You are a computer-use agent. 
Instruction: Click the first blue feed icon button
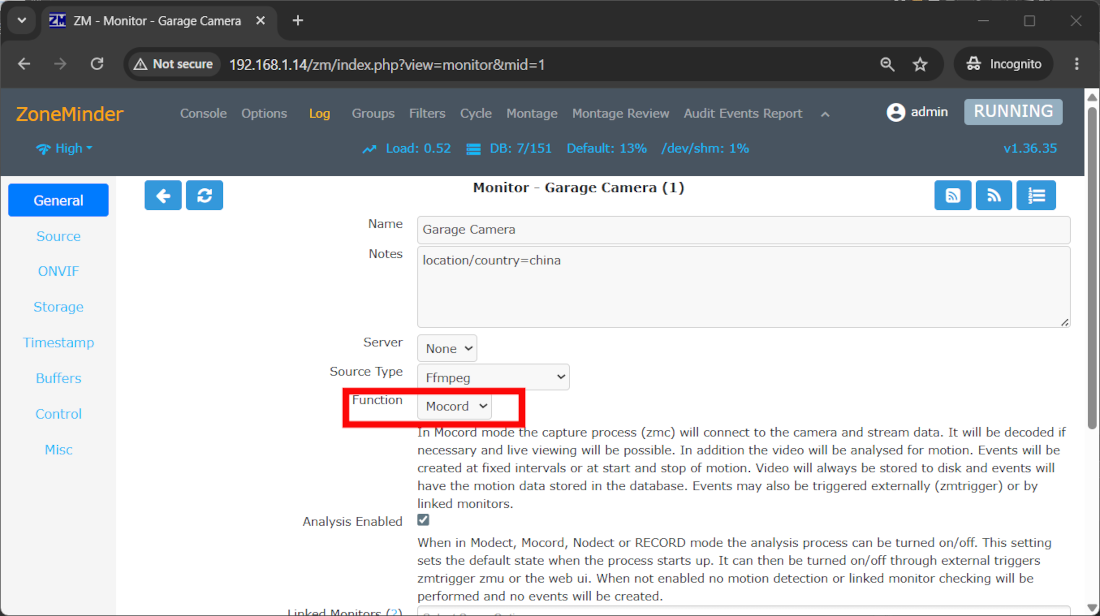953,196
